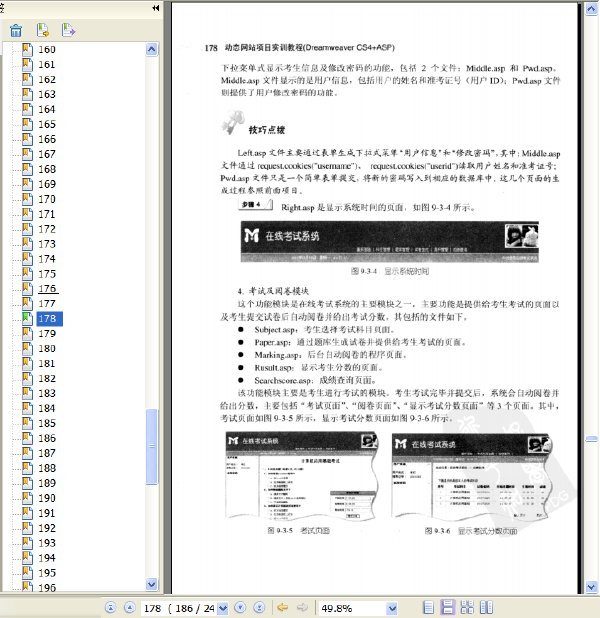
Task: Select bookmark 161 in the list
Action: coord(47,64)
